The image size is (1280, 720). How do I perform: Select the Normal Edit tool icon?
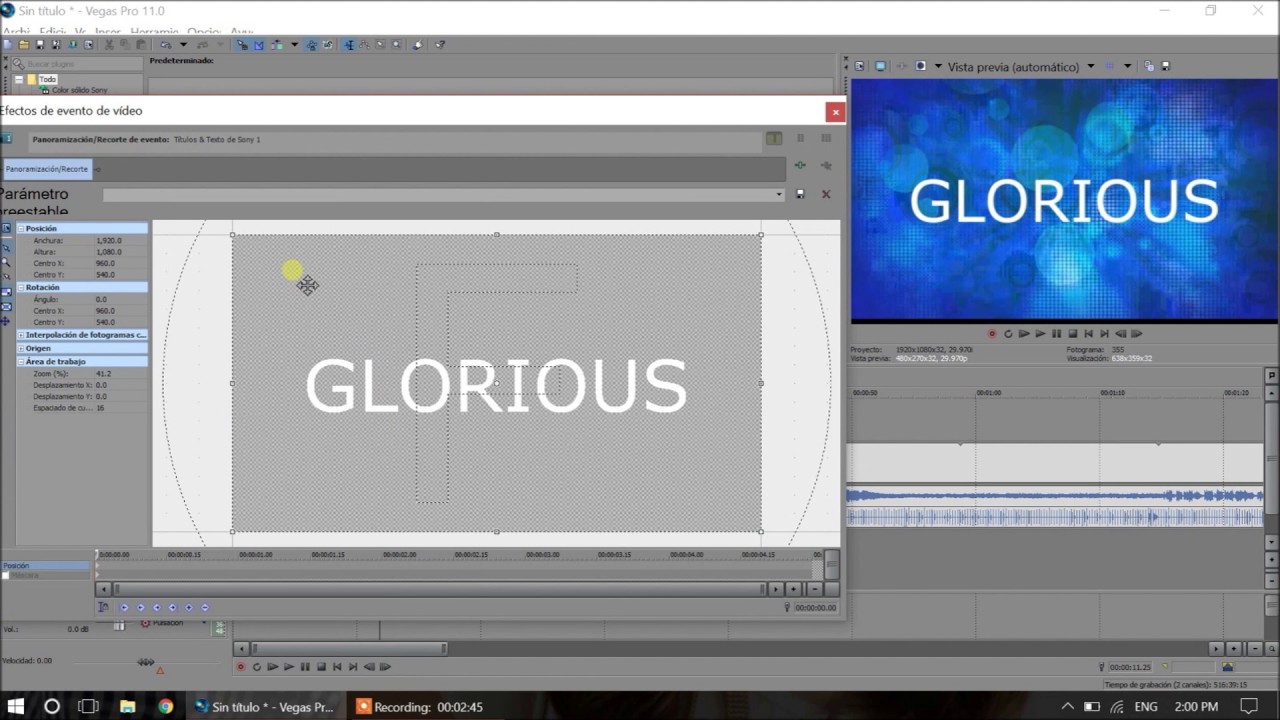point(348,45)
